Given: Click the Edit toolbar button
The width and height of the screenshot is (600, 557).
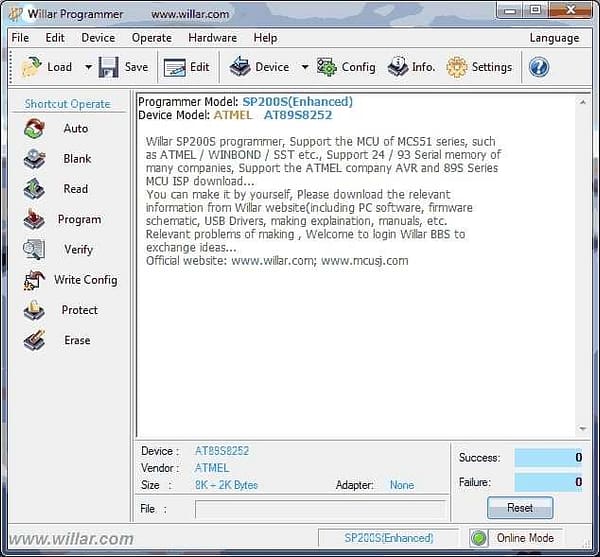Looking at the screenshot, I should pyautogui.click(x=187, y=67).
